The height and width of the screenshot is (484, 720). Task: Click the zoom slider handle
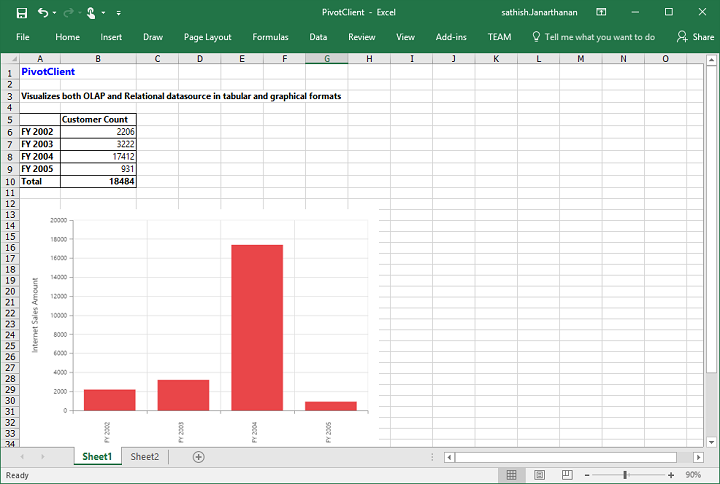(625, 475)
